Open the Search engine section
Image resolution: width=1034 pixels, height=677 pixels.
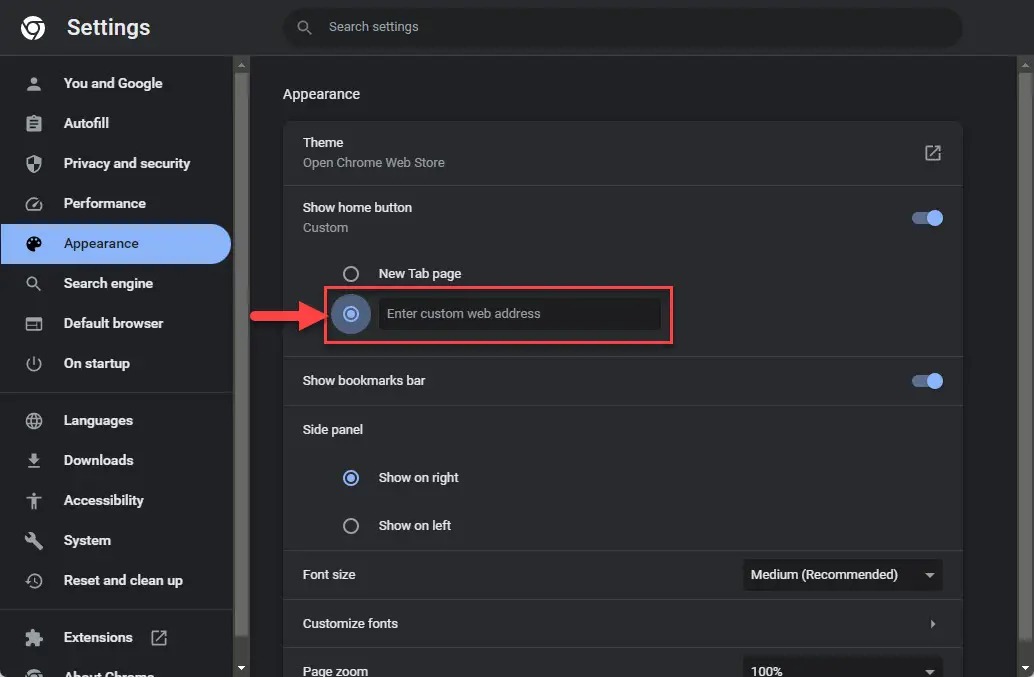pos(108,283)
